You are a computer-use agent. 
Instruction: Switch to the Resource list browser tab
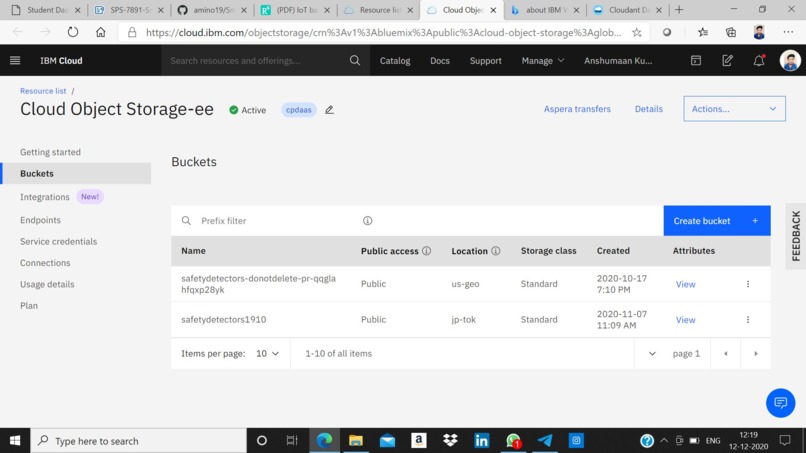tap(378, 10)
